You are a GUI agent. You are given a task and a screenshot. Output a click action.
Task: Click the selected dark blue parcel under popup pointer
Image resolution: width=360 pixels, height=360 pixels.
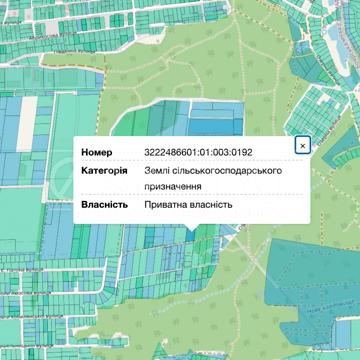[190, 235]
